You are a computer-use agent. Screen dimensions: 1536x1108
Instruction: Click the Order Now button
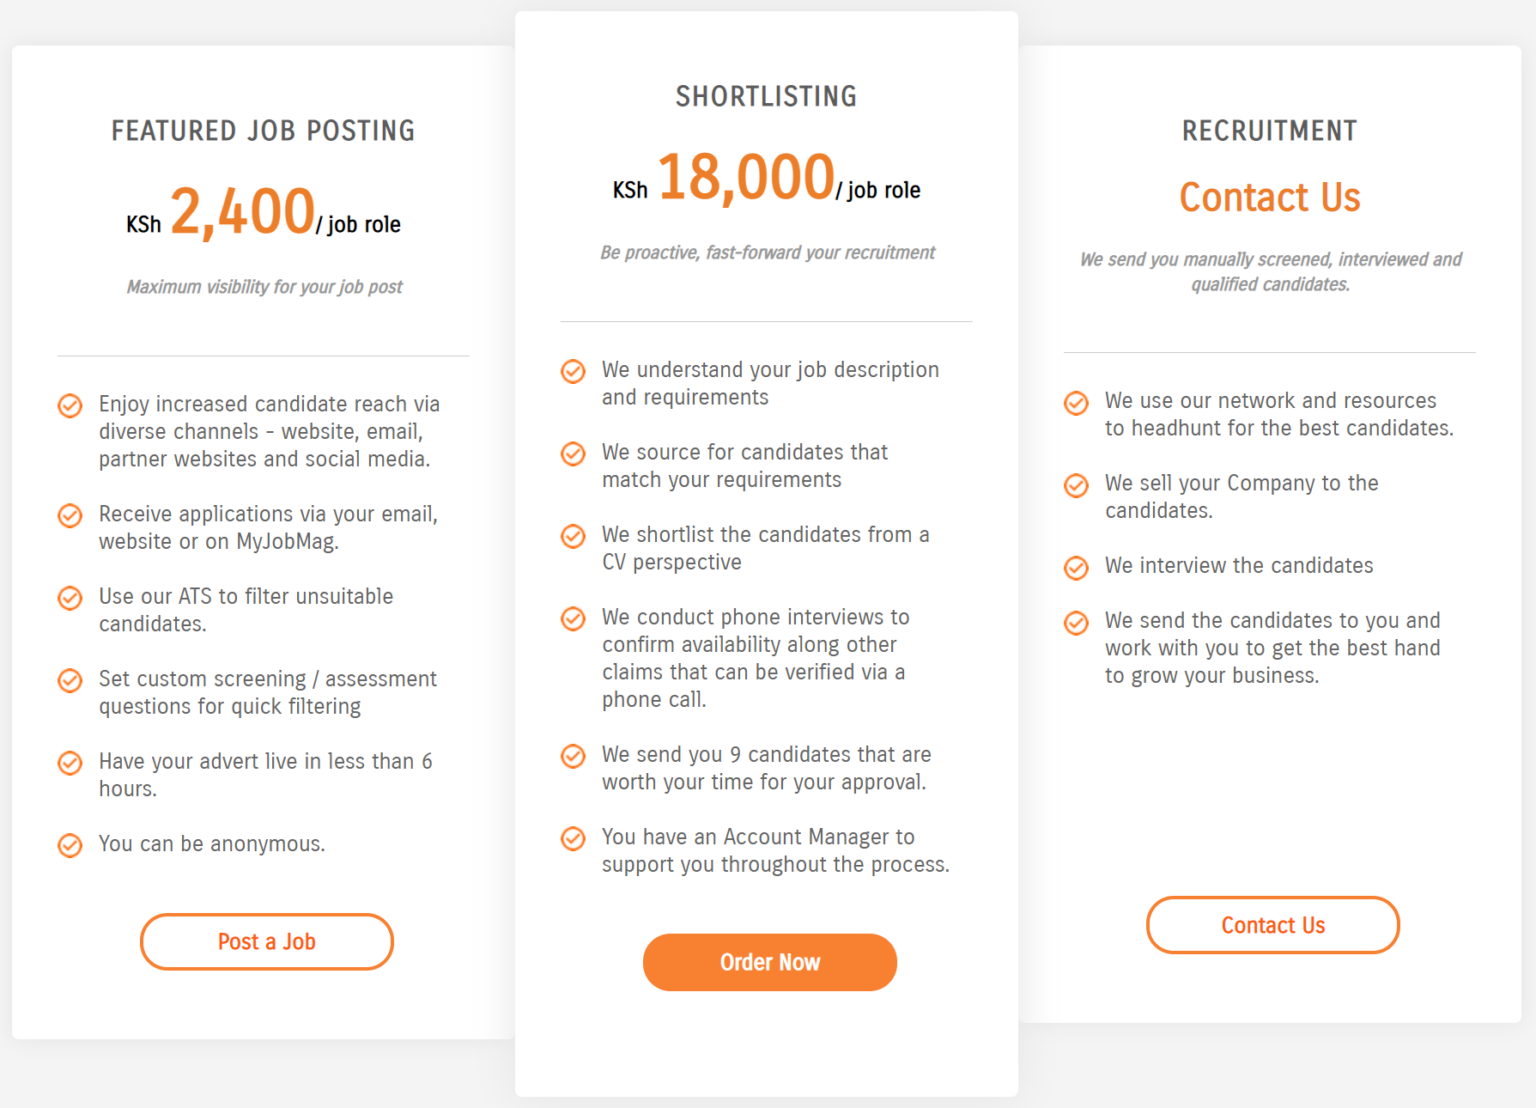[x=769, y=962]
